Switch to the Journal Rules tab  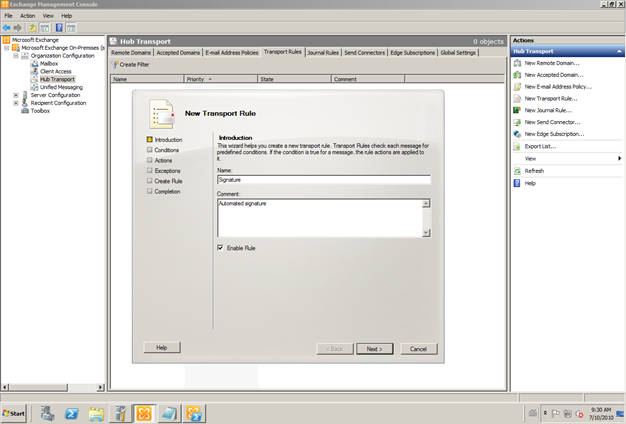323,53
